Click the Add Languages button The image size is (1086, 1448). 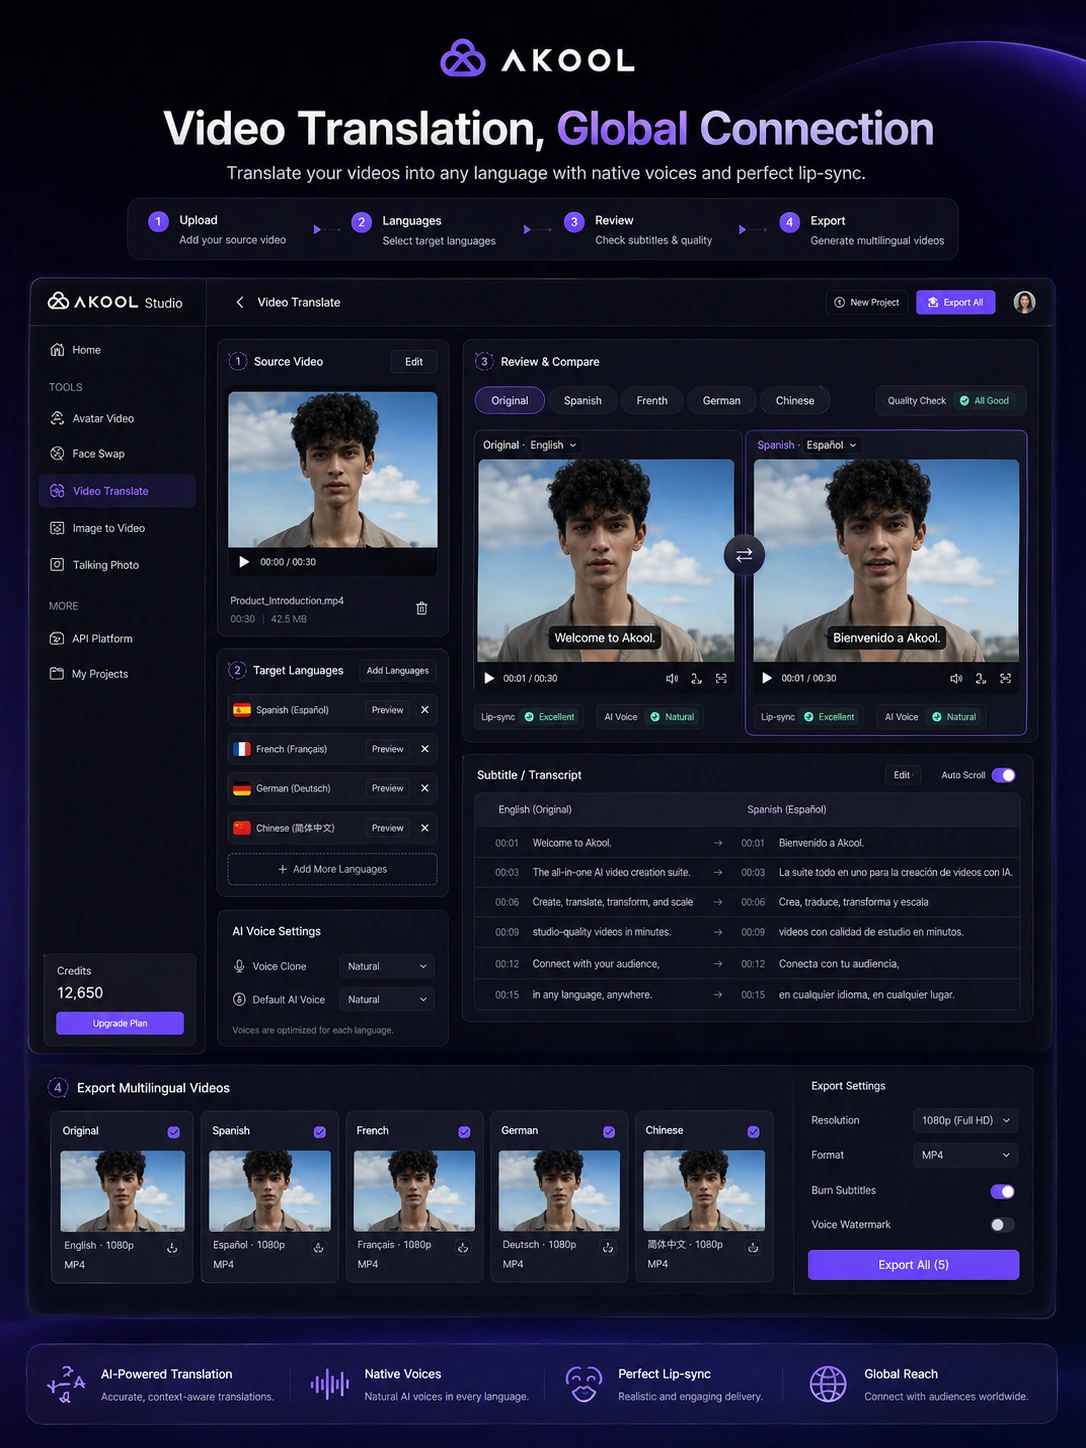point(397,671)
